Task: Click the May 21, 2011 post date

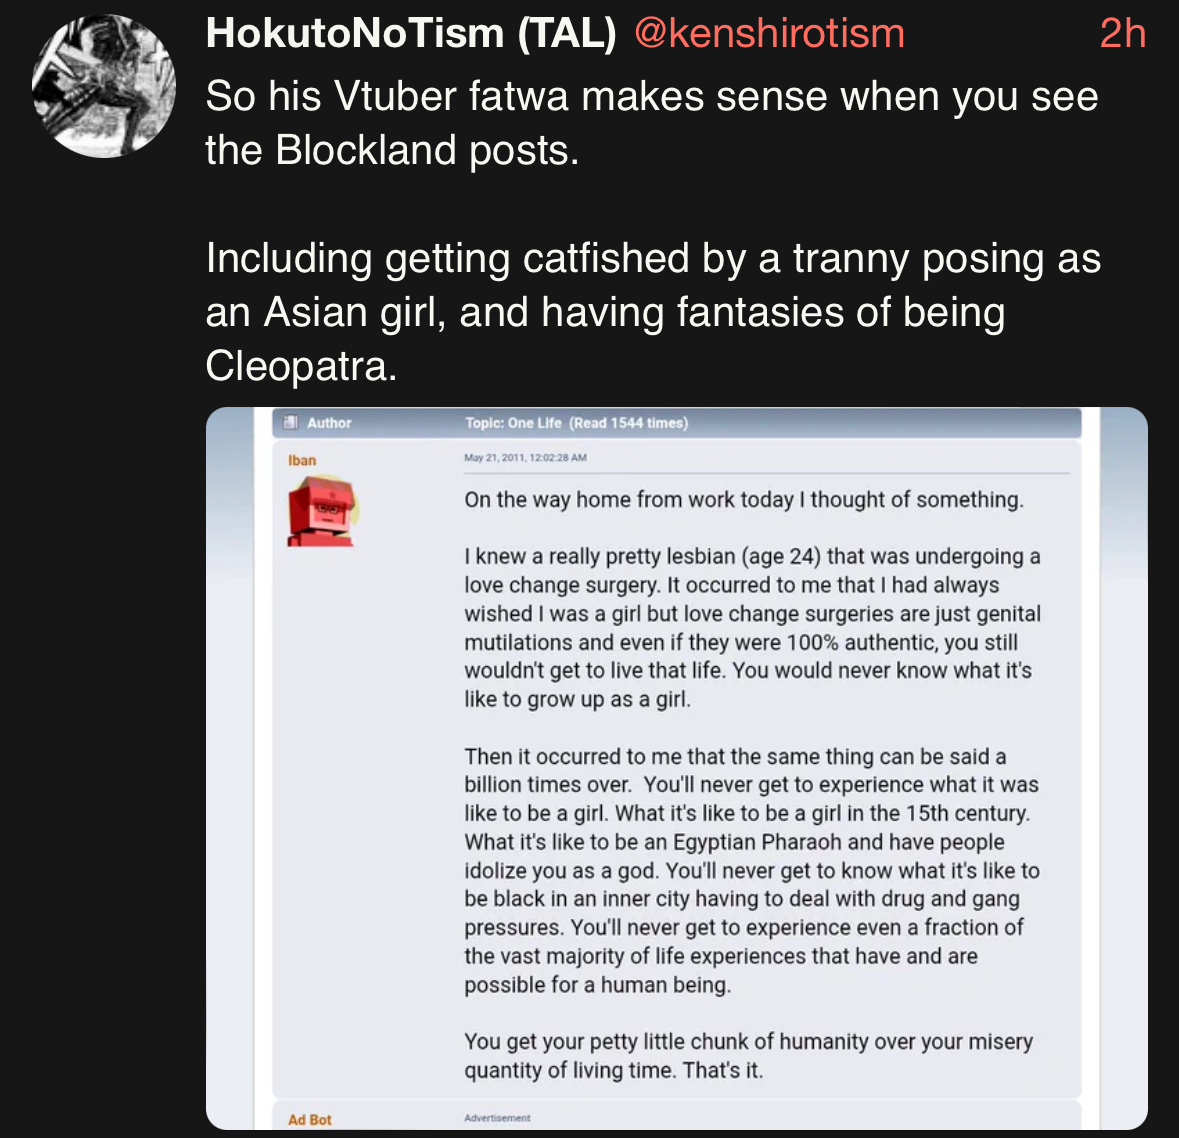Action: click(x=525, y=458)
